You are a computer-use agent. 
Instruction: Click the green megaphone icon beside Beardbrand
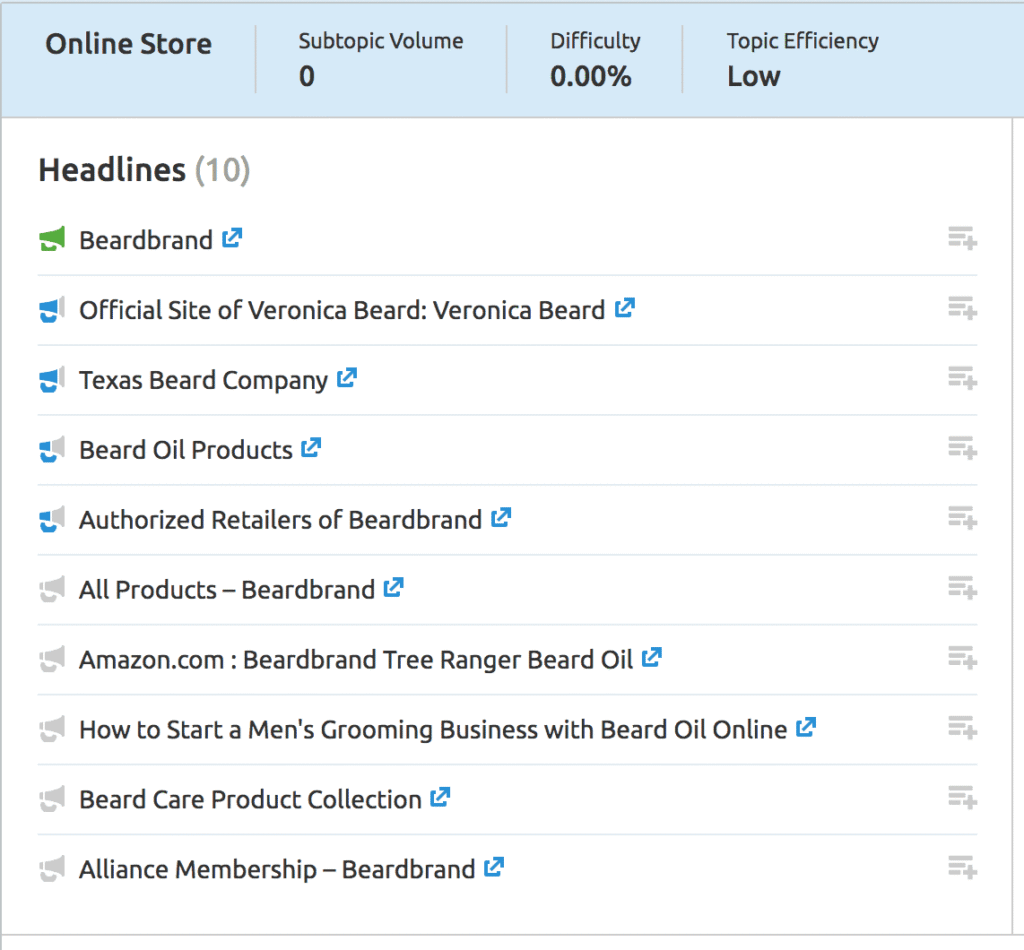52,240
